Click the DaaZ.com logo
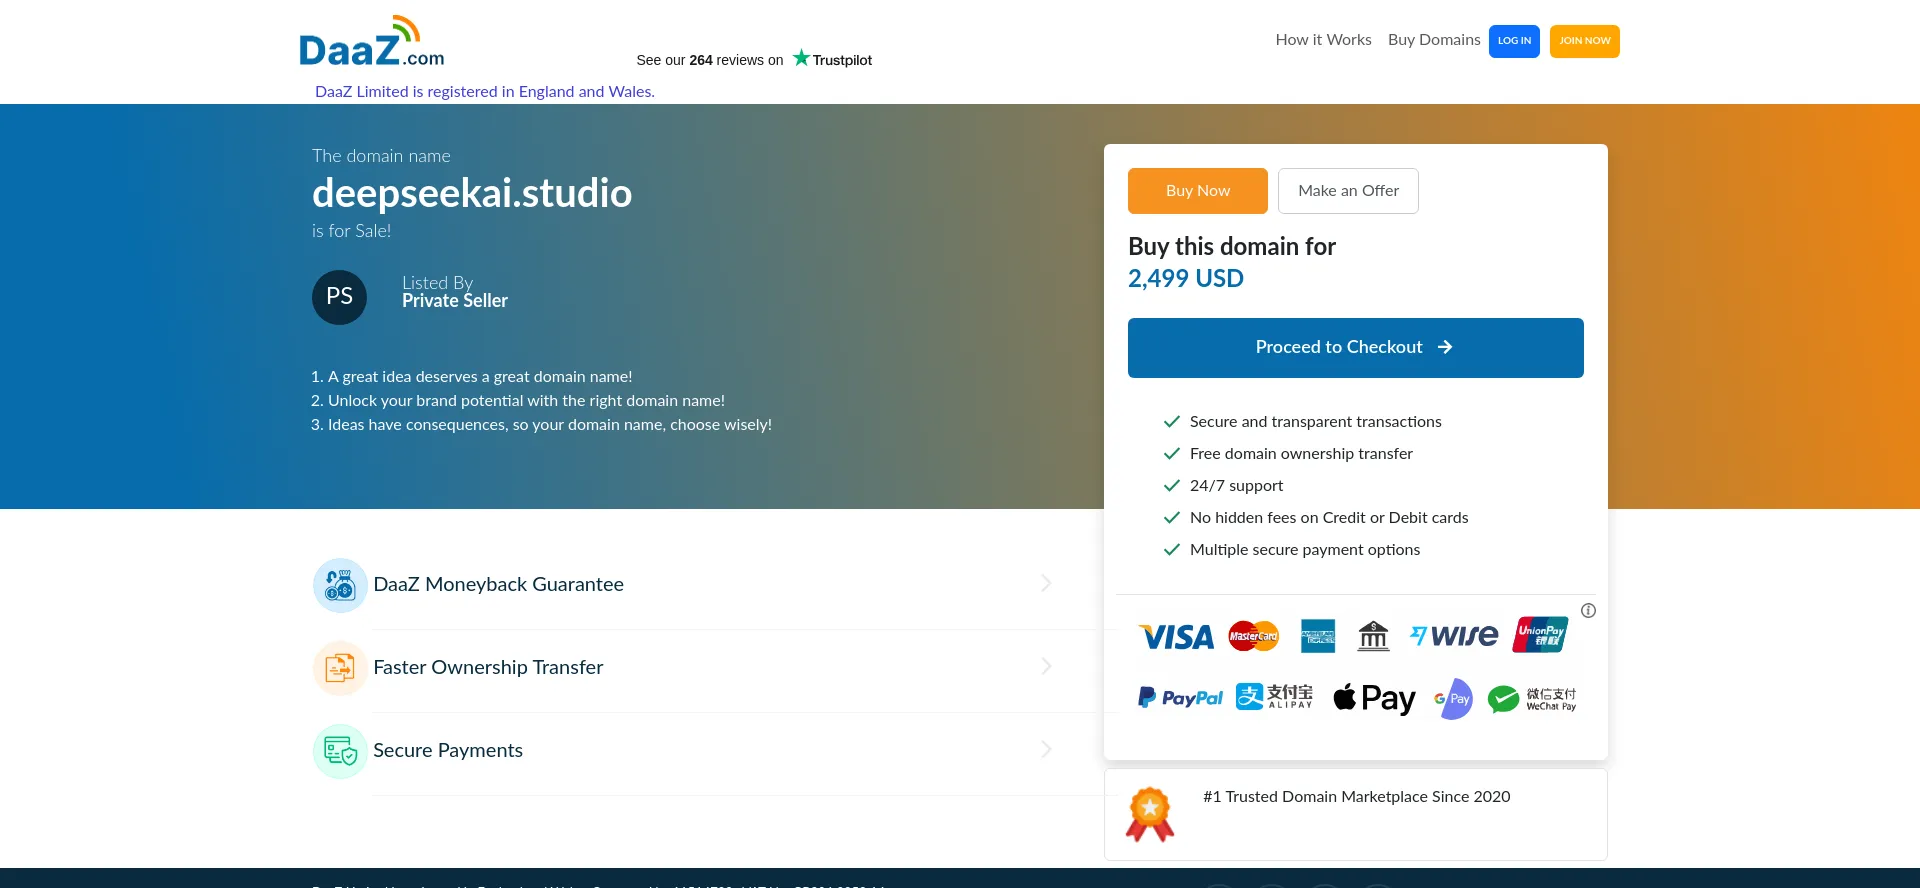 pos(372,43)
